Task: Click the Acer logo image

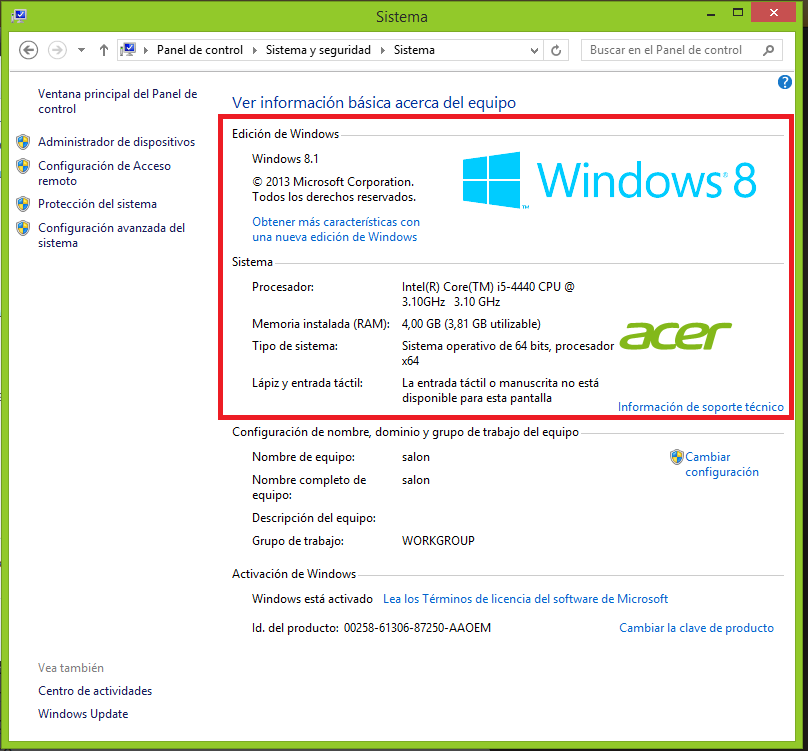Action: (x=676, y=336)
